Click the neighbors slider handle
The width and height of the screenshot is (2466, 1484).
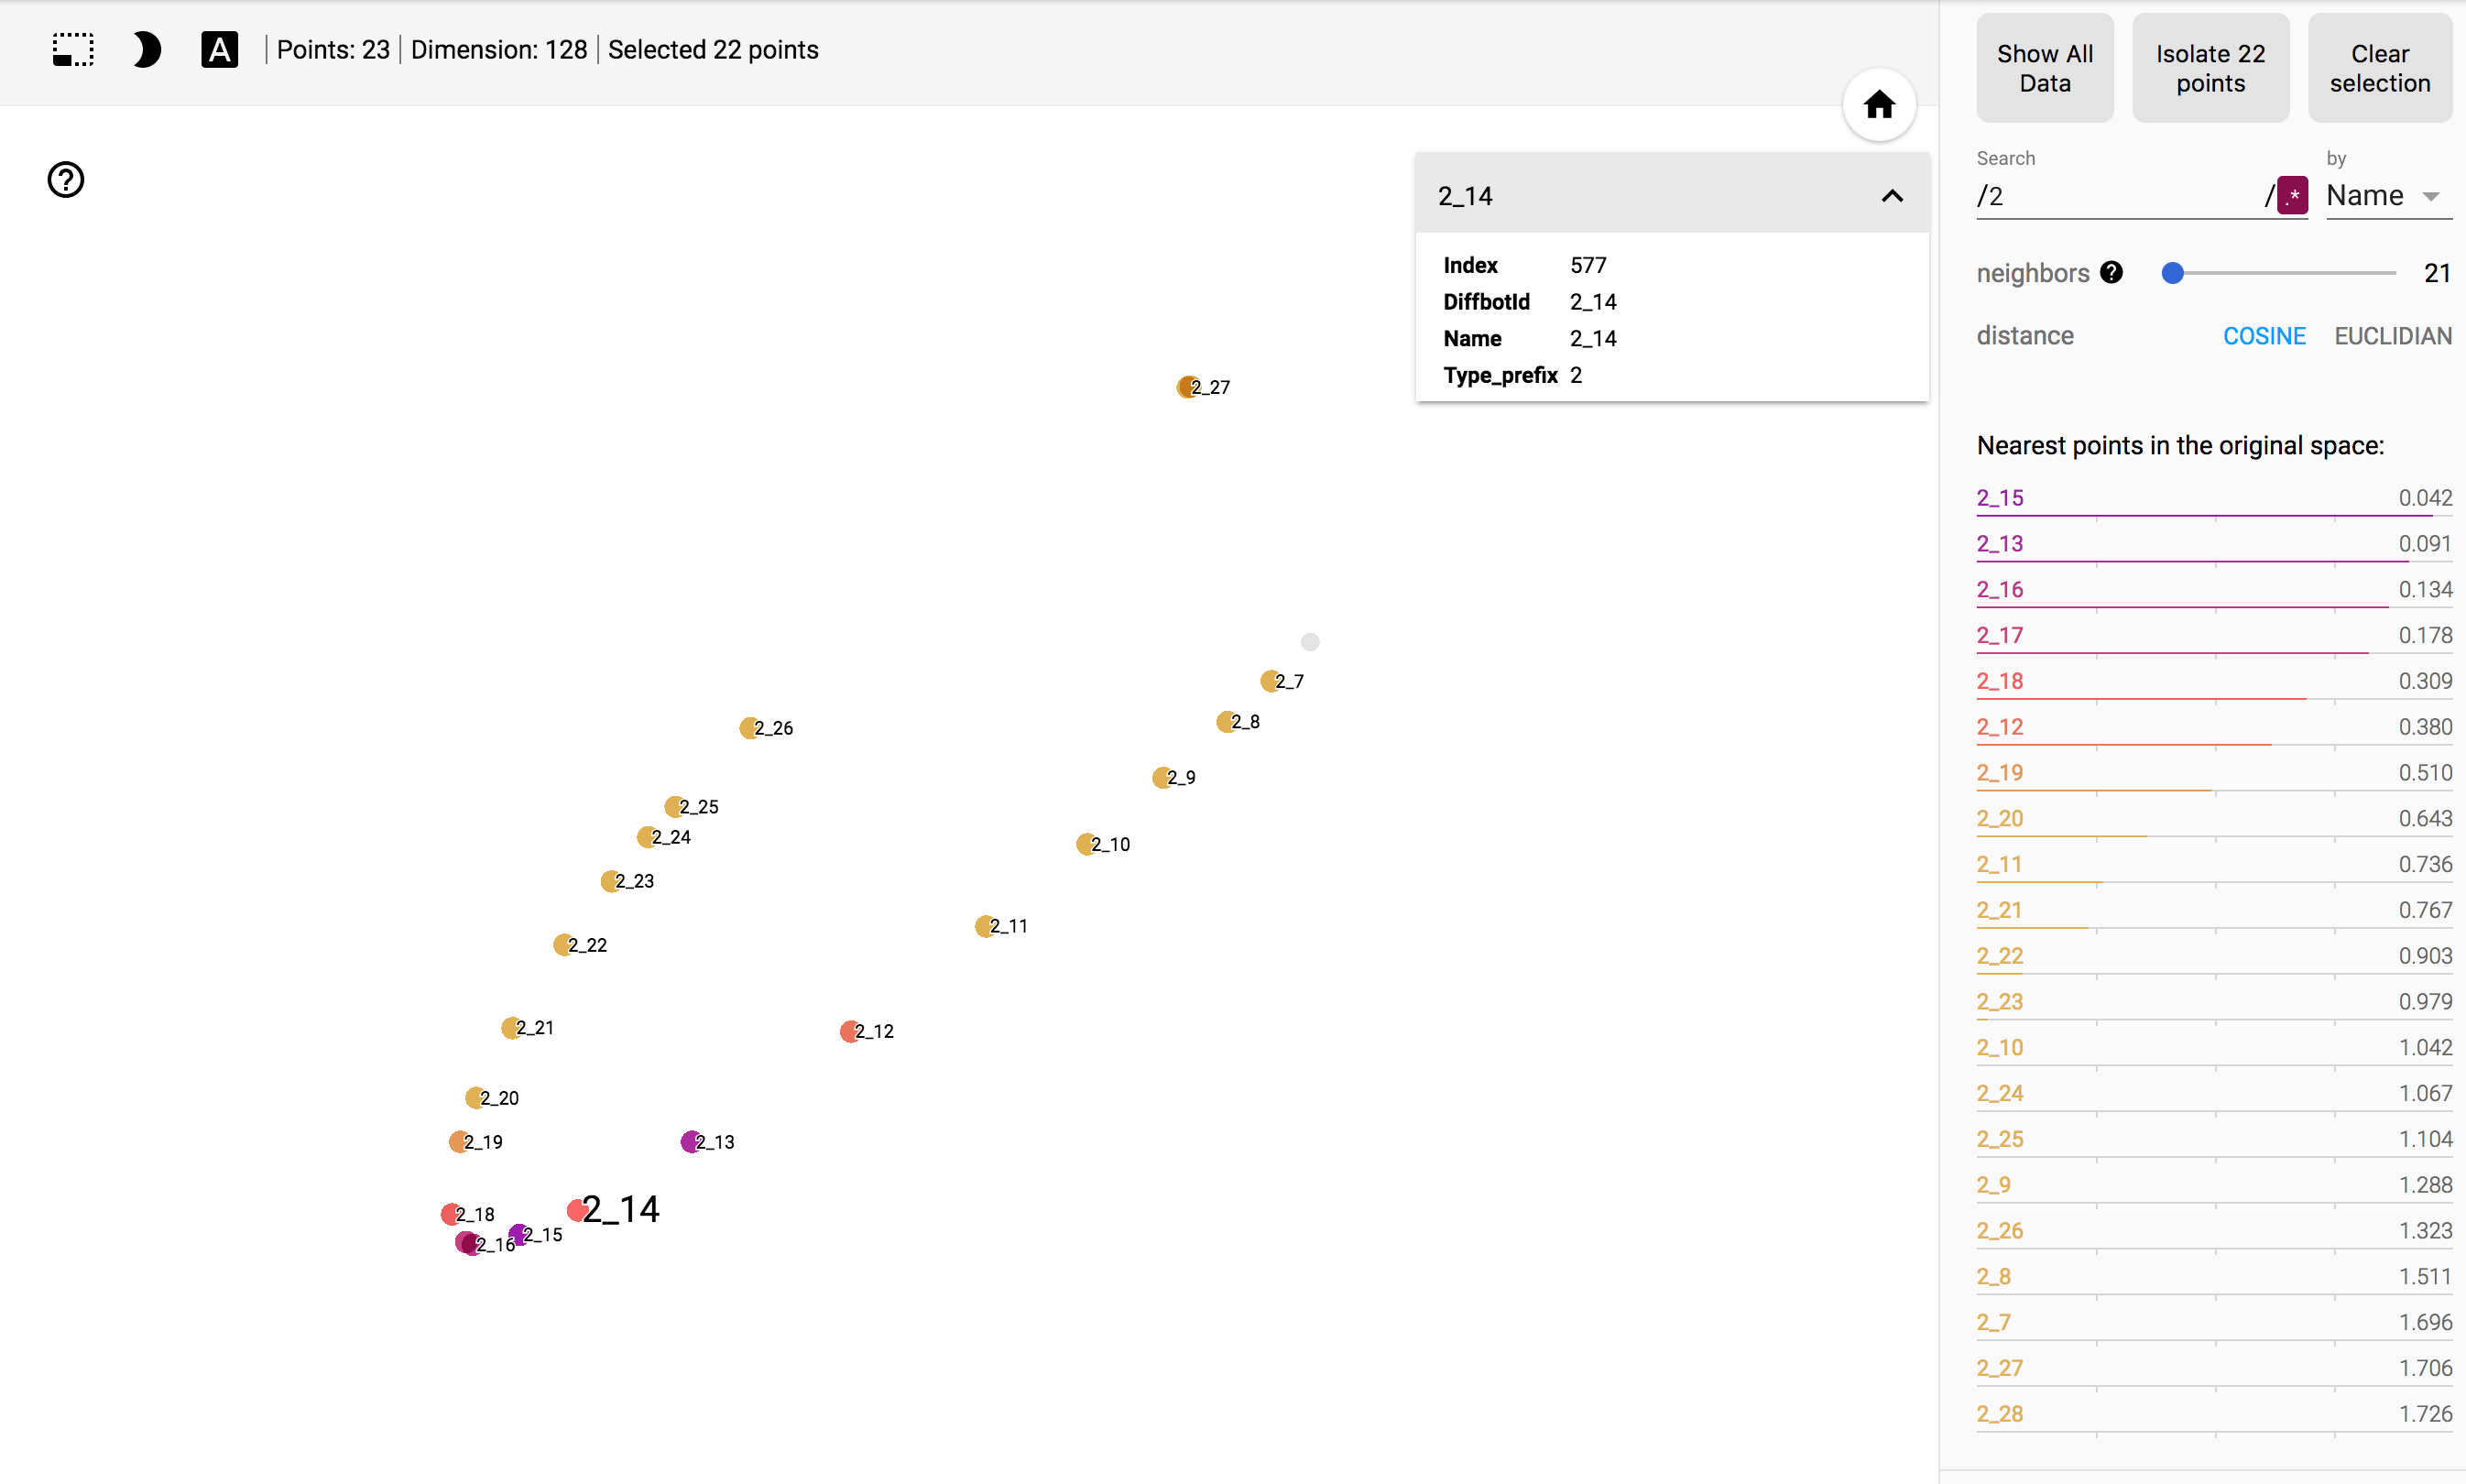pyautogui.click(x=2172, y=273)
